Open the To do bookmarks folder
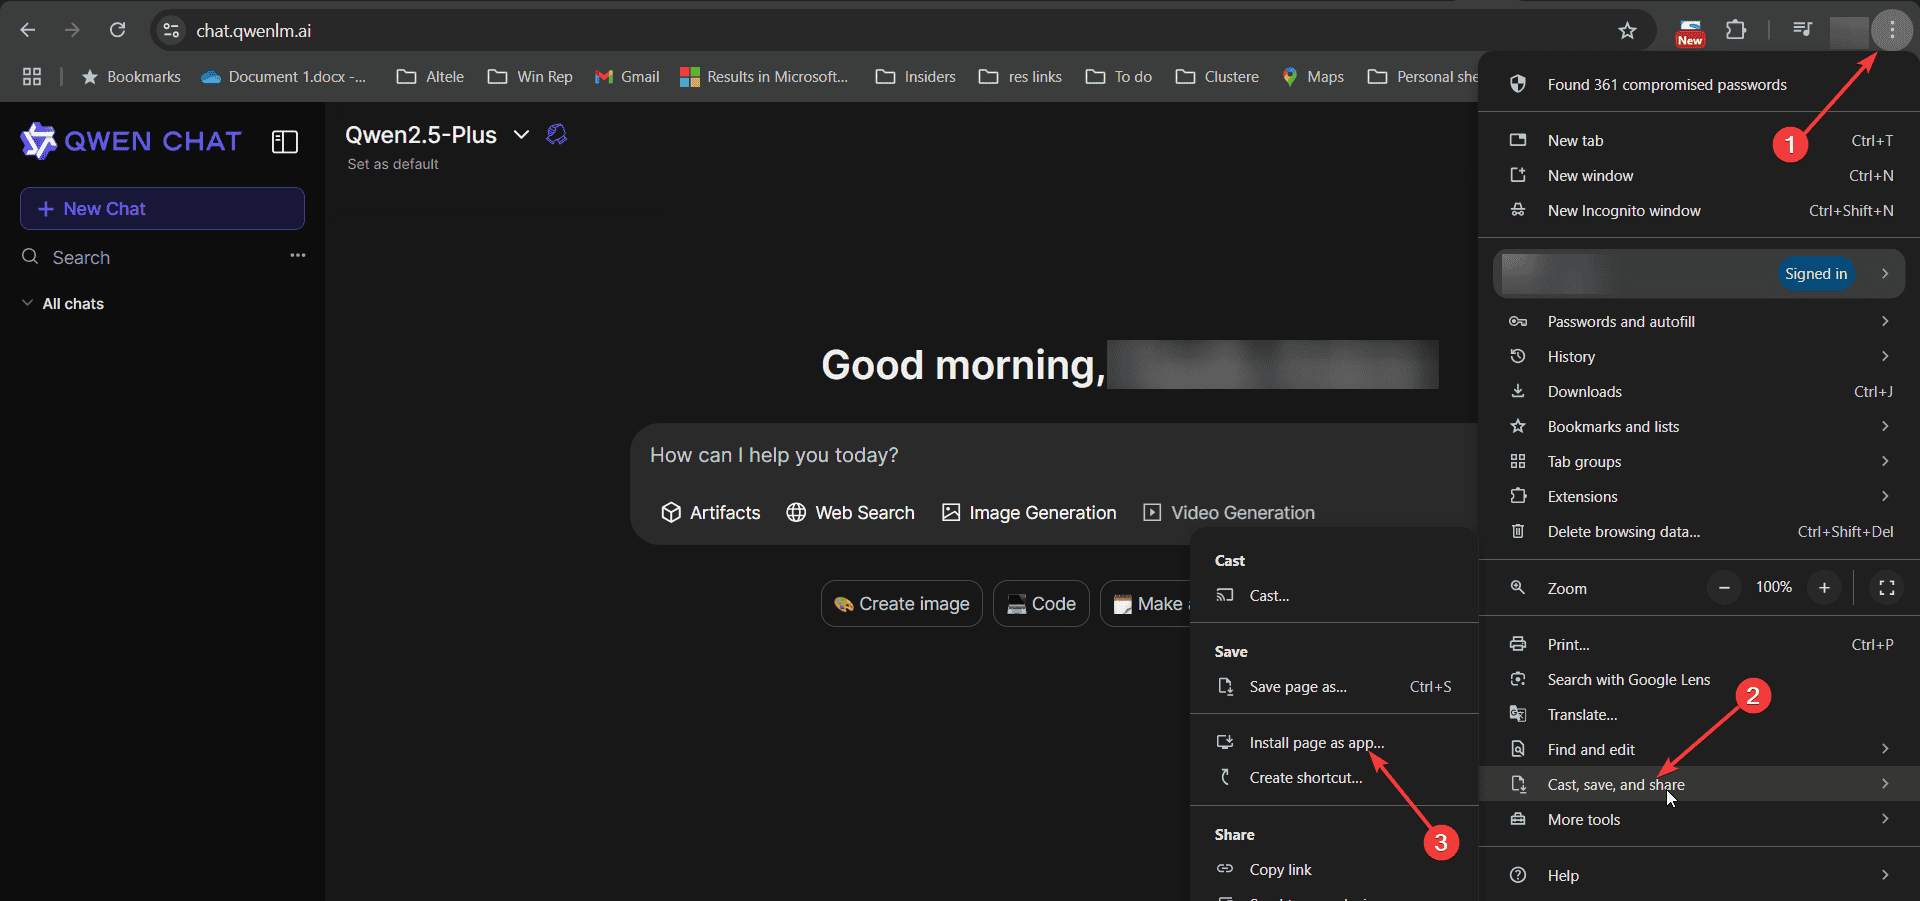 [1119, 77]
